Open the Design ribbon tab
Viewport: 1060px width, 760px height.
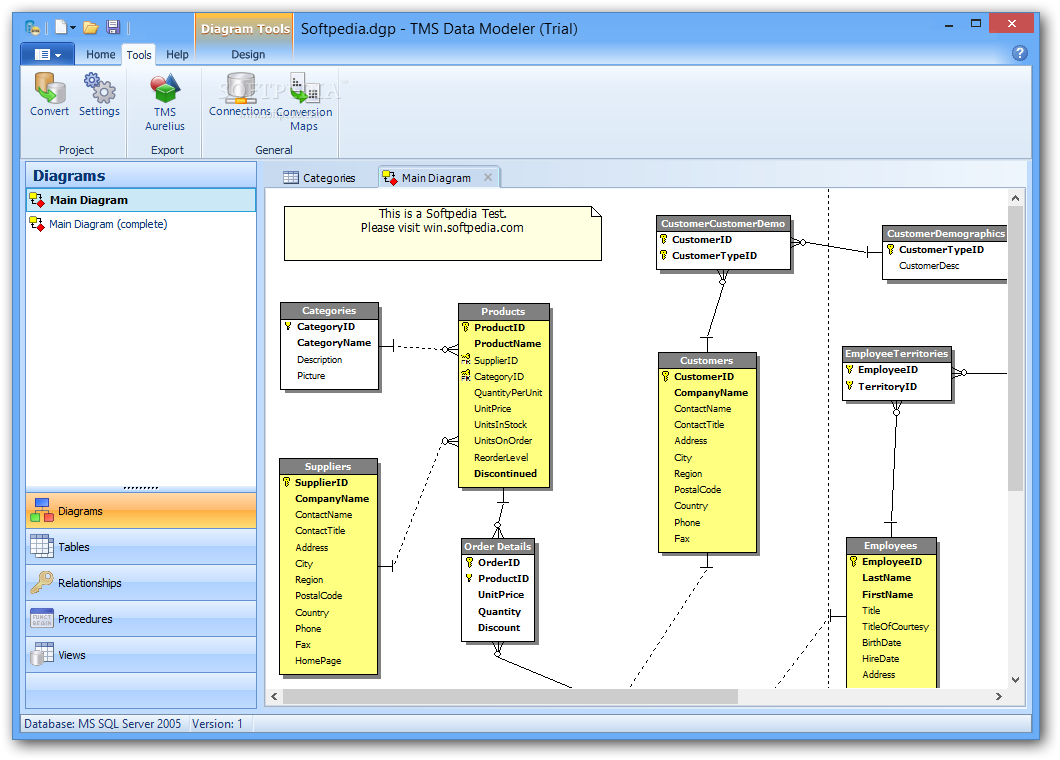248,54
